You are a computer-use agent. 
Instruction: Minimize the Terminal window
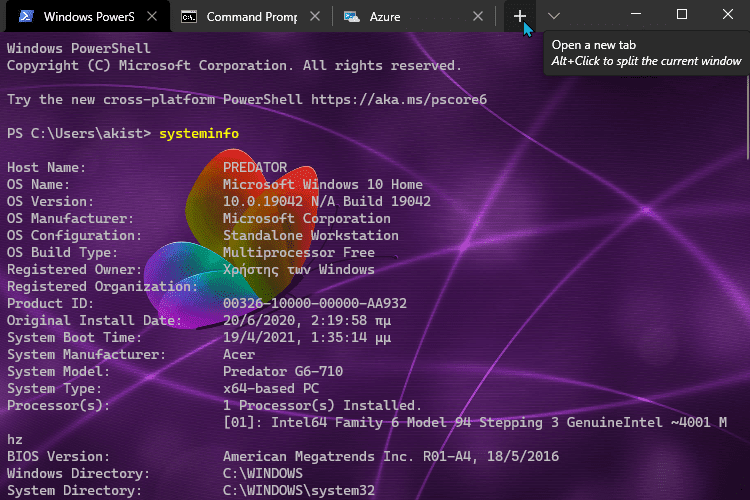coord(636,14)
